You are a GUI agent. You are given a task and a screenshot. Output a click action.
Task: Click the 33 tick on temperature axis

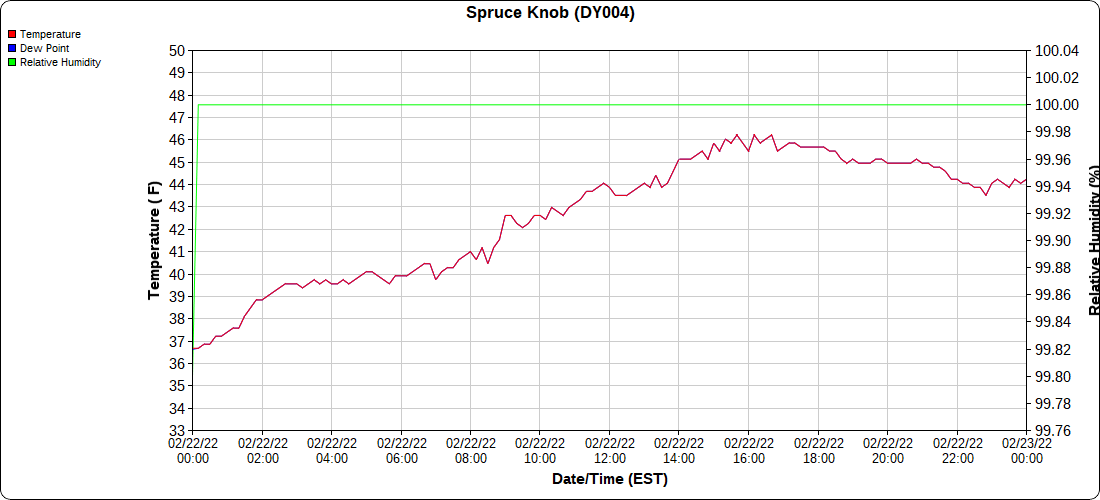pyautogui.click(x=177, y=431)
